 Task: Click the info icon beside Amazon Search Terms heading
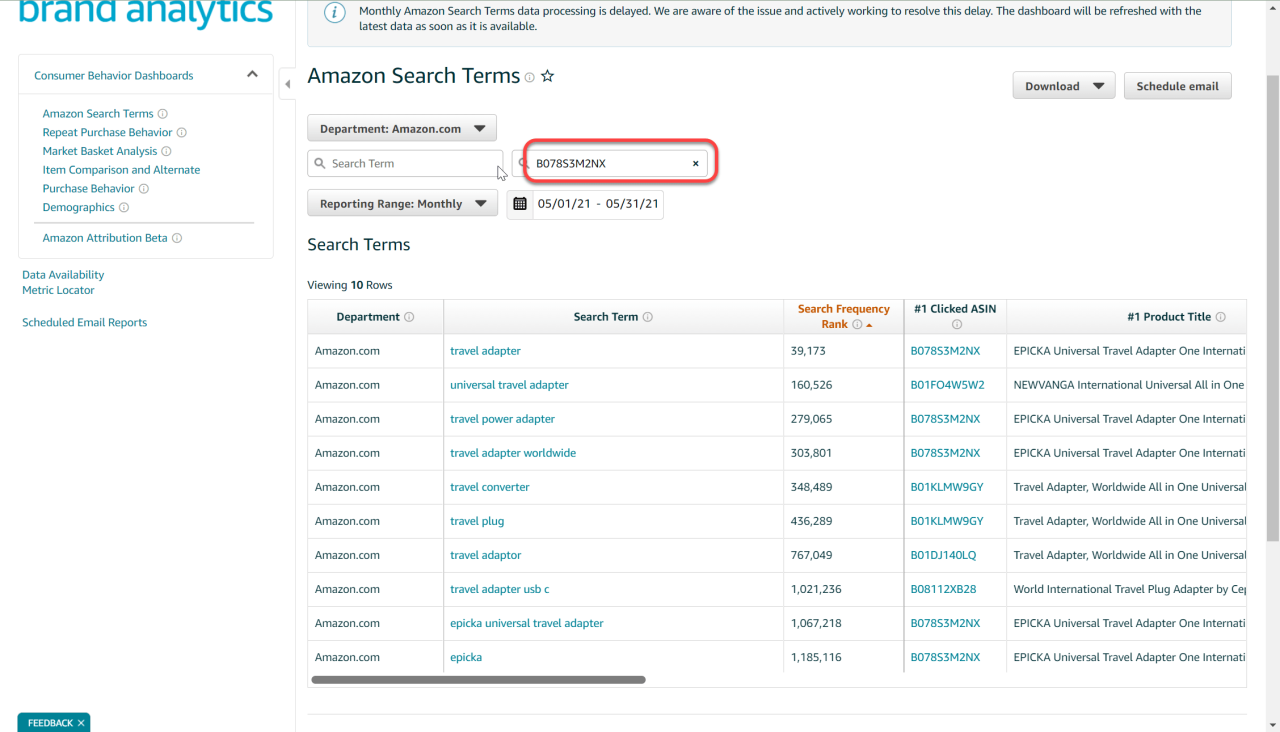[x=528, y=76]
